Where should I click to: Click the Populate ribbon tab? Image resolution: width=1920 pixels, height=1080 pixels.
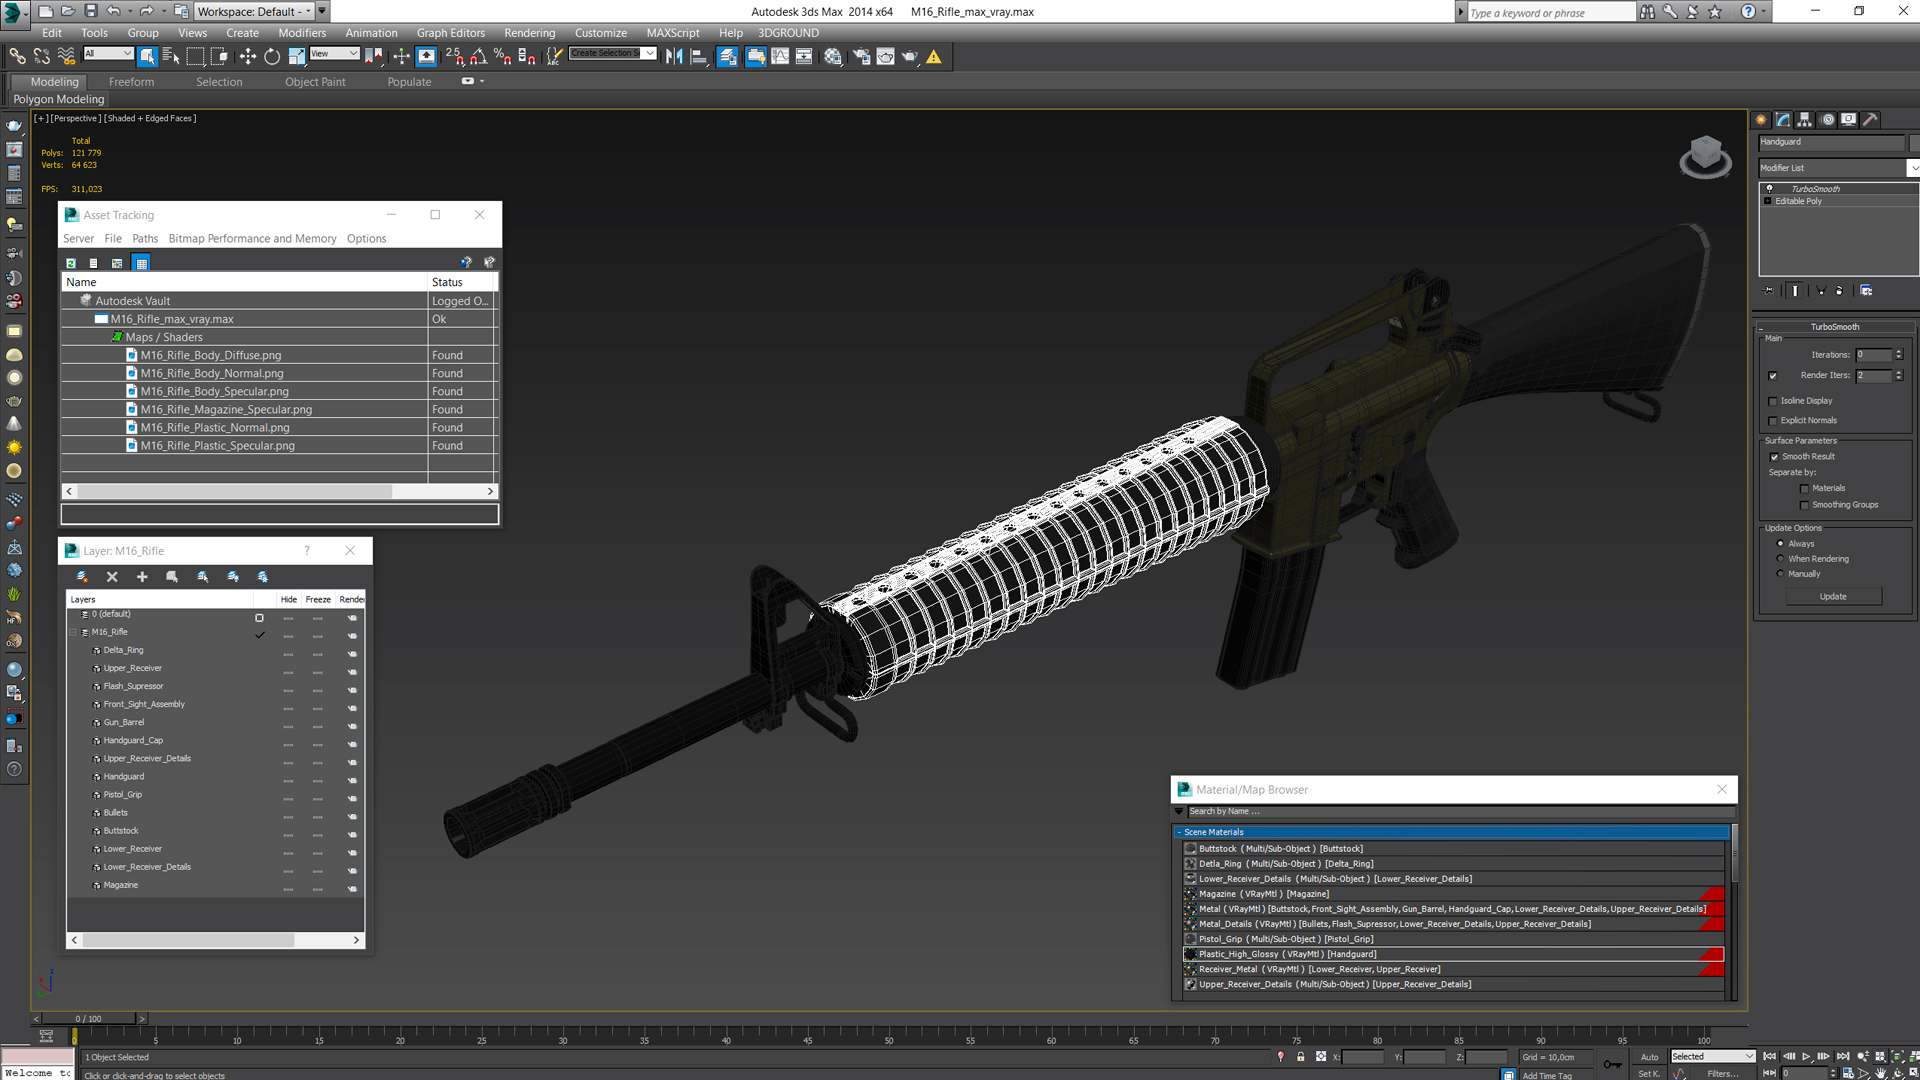click(x=409, y=82)
